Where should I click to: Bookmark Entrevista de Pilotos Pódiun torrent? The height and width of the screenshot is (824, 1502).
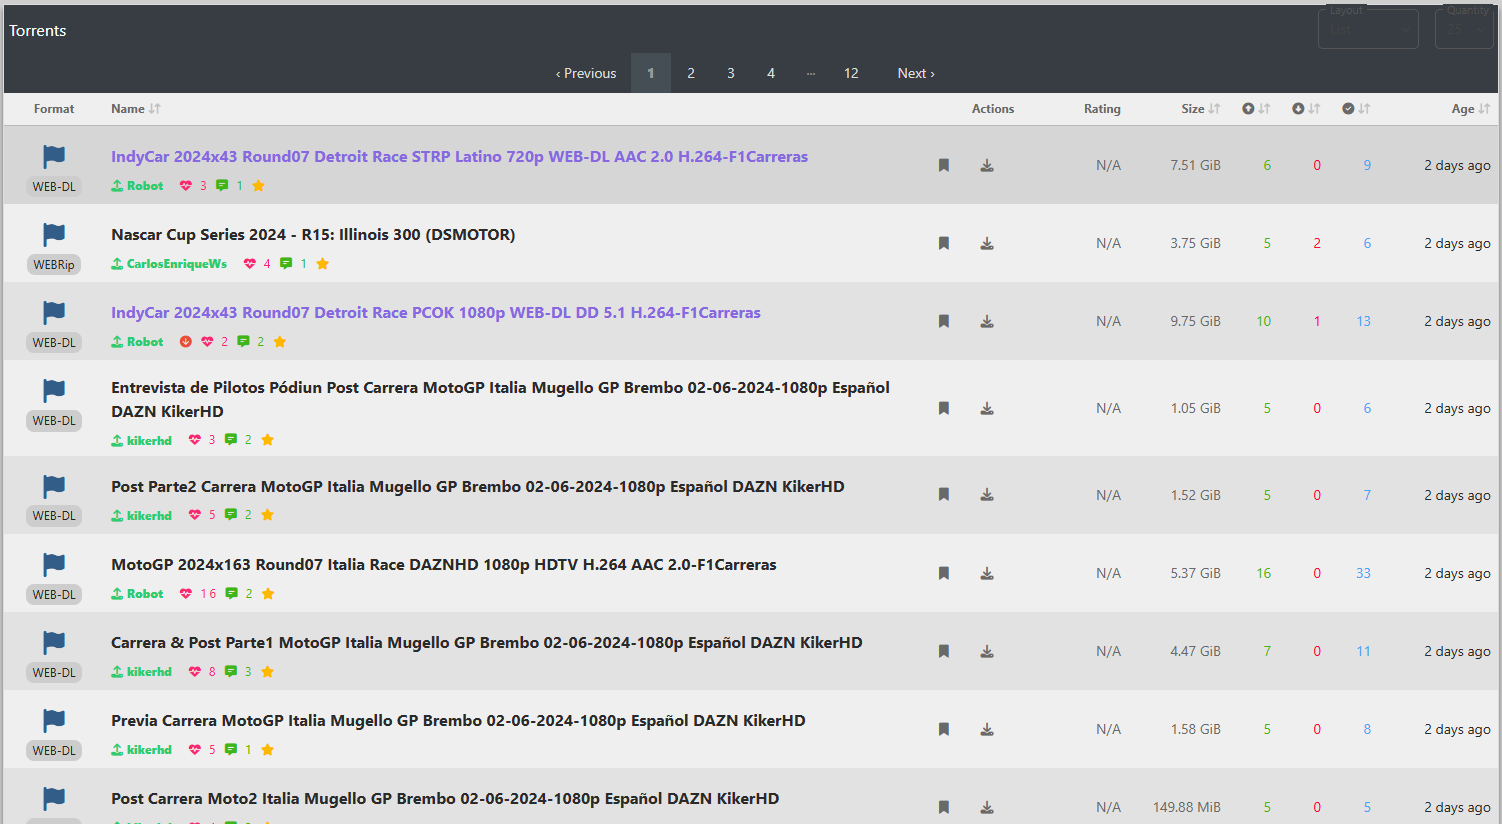coord(944,409)
